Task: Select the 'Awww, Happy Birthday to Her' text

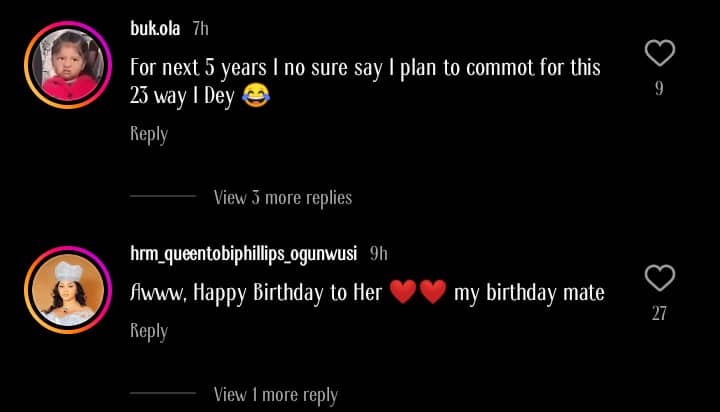Action: [256, 293]
